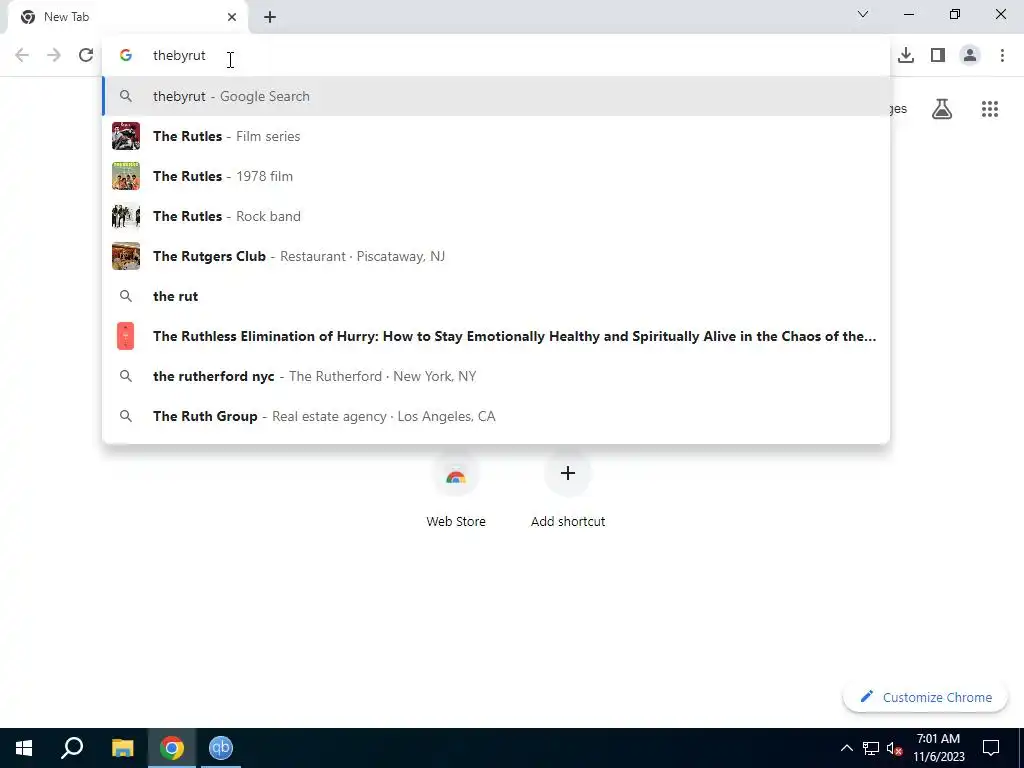Click the red book cover thumbnail
This screenshot has width=1024, height=768.
point(125,336)
